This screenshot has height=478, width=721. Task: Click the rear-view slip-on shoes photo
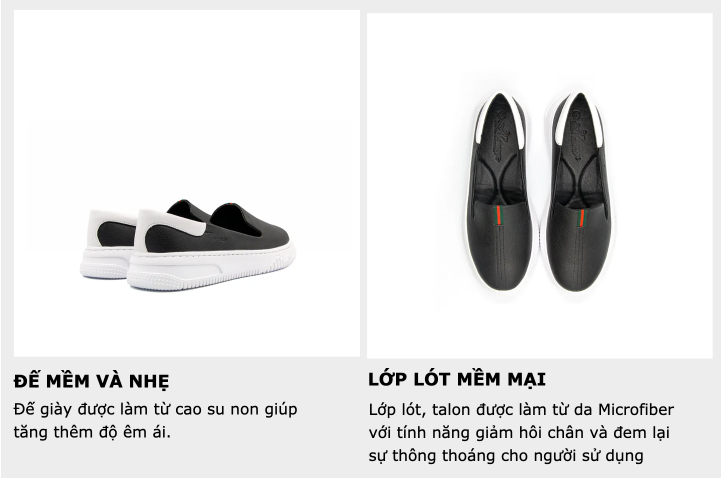pyautogui.click(x=187, y=183)
